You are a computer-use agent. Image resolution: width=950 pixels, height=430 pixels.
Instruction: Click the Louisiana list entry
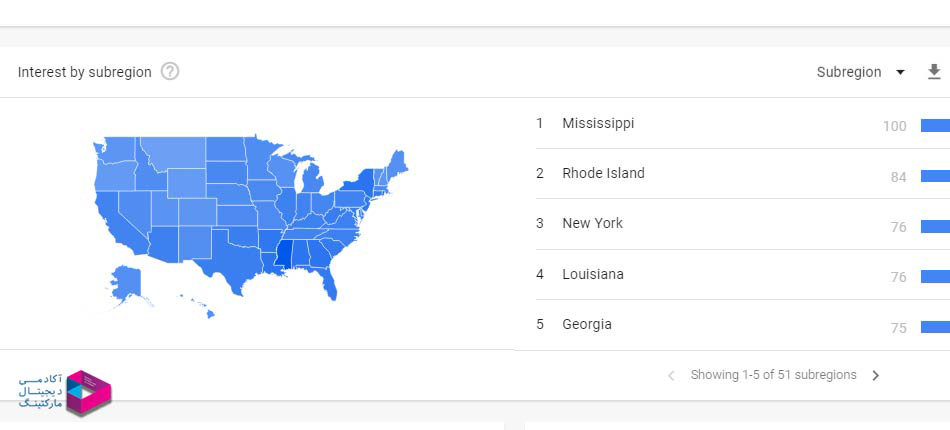[592, 274]
